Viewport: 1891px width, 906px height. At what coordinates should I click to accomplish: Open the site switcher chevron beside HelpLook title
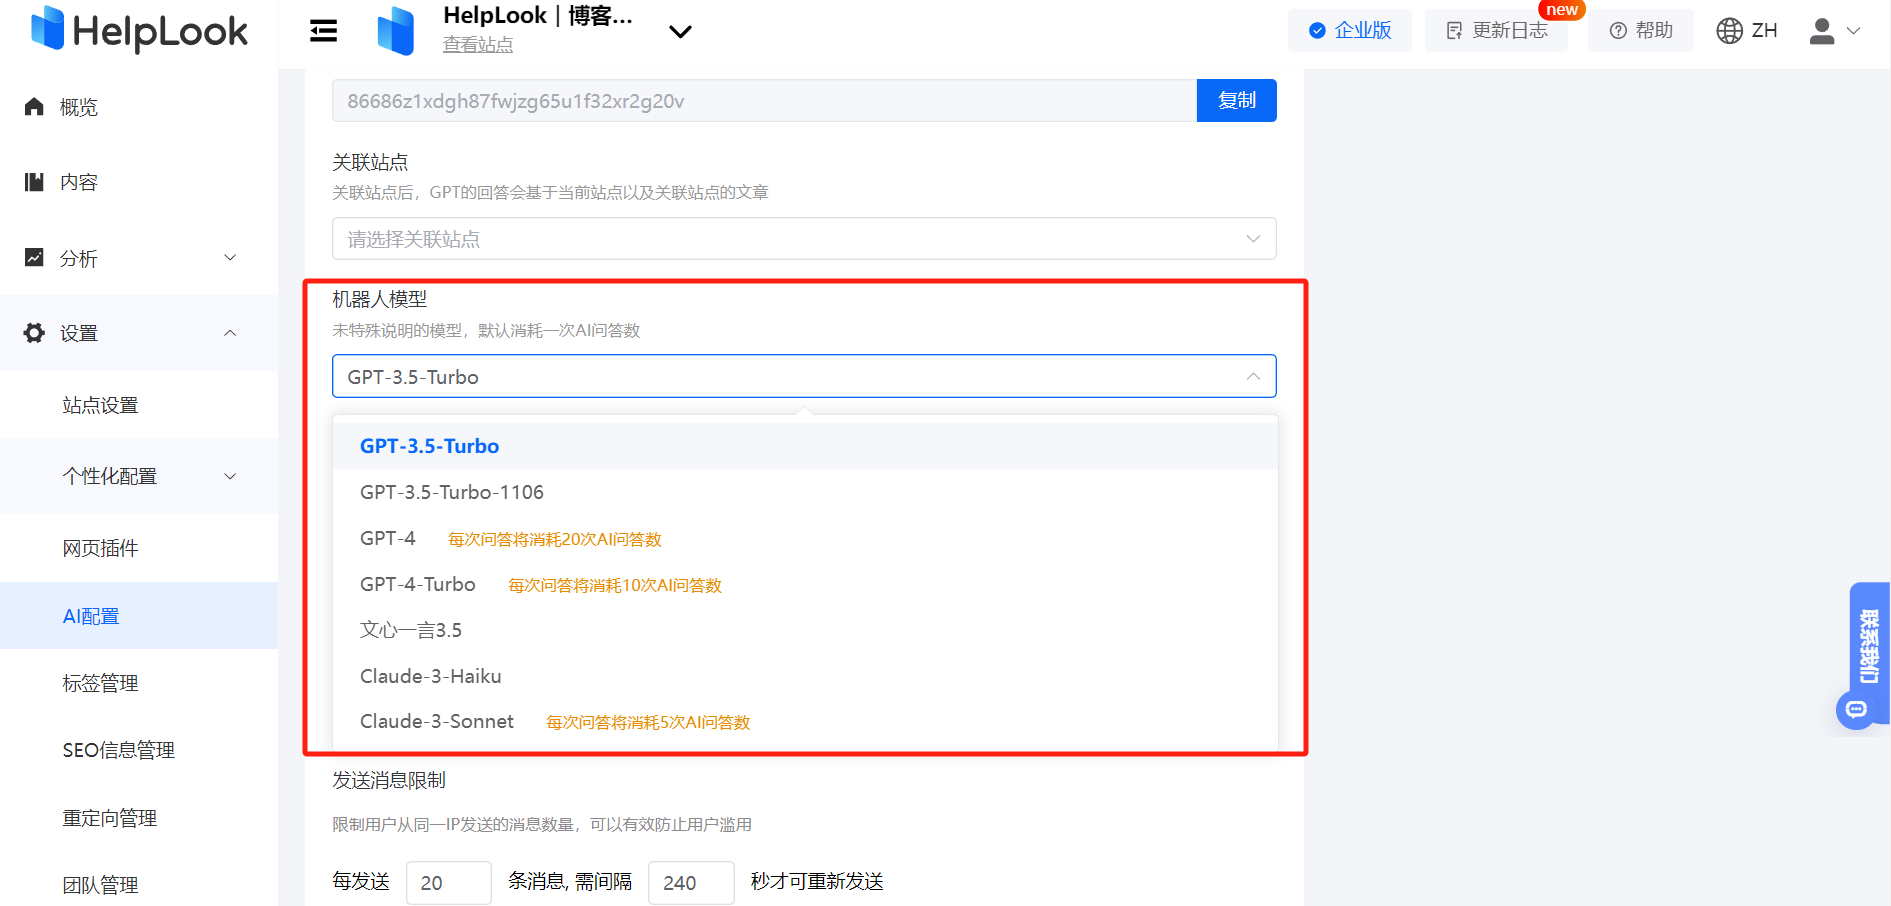tap(680, 32)
